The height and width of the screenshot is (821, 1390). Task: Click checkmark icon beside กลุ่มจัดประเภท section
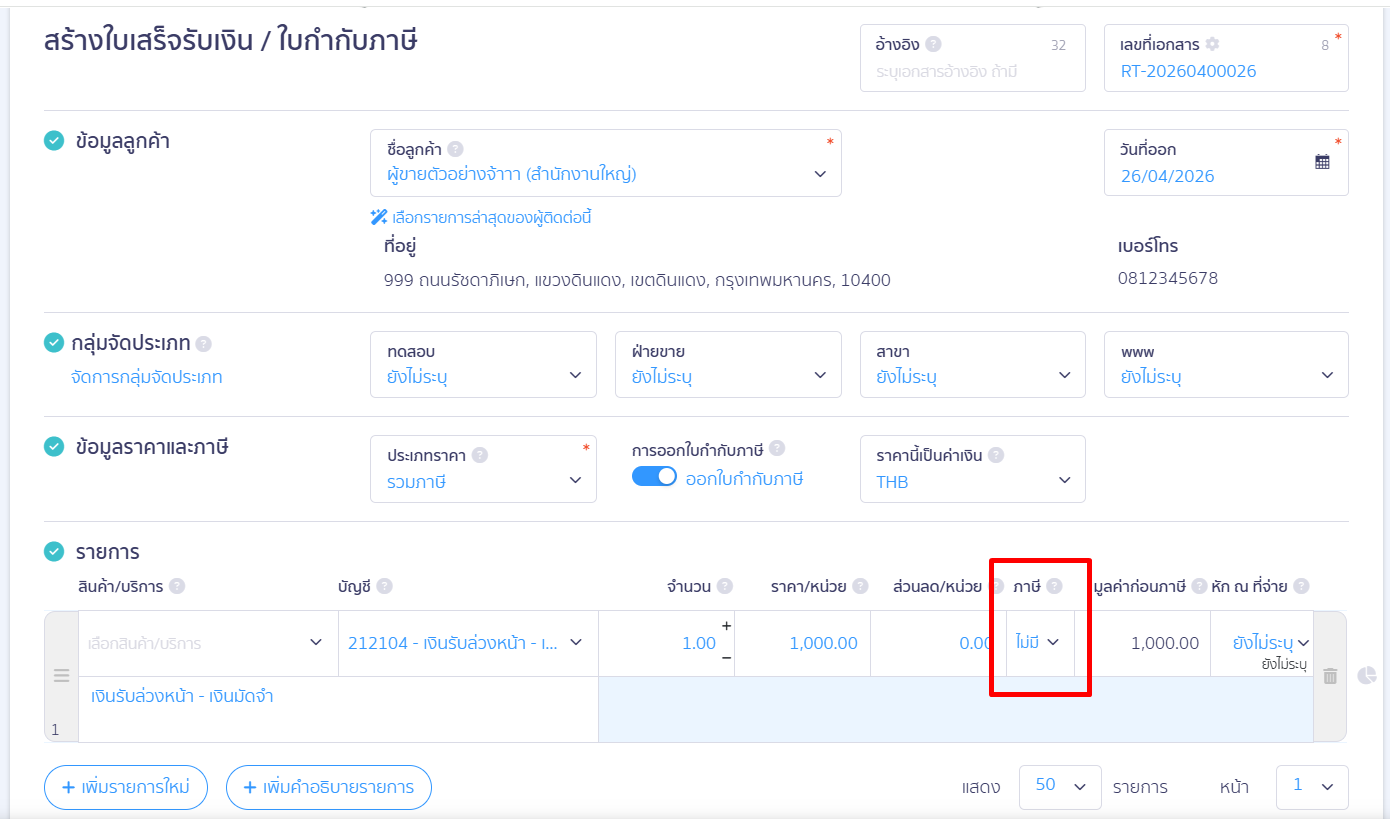click(x=54, y=343)
